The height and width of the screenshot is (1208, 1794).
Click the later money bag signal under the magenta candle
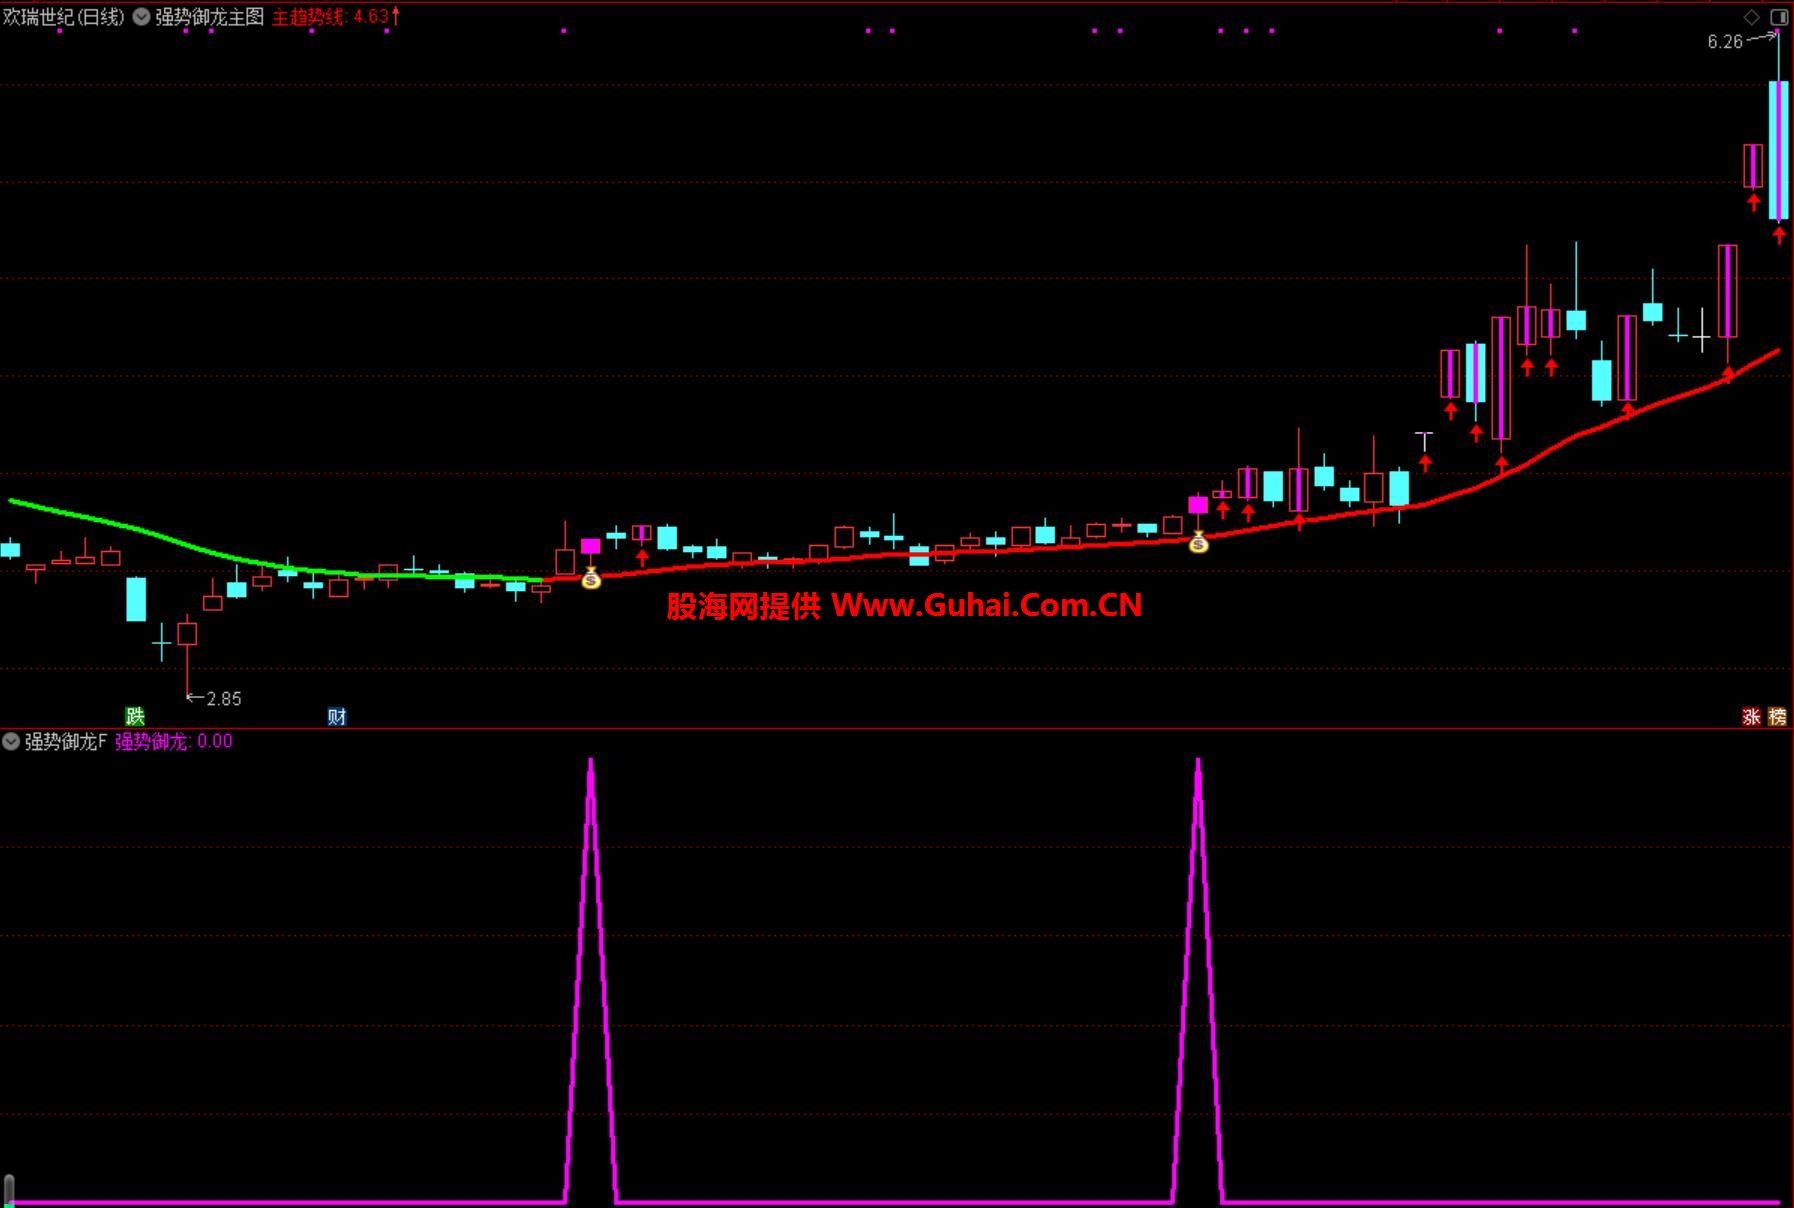1198,542
